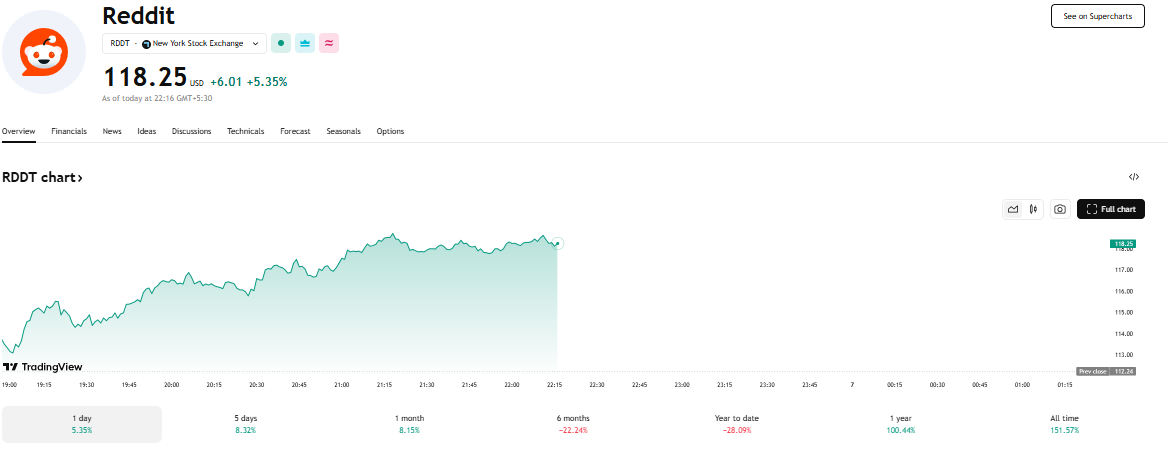Image resolution: width=1168 pixels, height=460 pixels.
Task: Click the embed code icon
Action: point(1134,177)
